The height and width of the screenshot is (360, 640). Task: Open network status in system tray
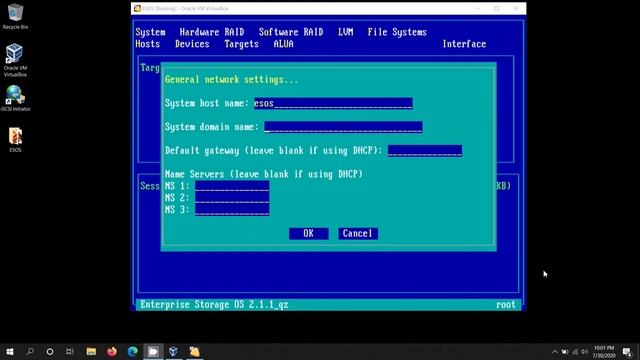pyautogui.click(x=575, y=352)
